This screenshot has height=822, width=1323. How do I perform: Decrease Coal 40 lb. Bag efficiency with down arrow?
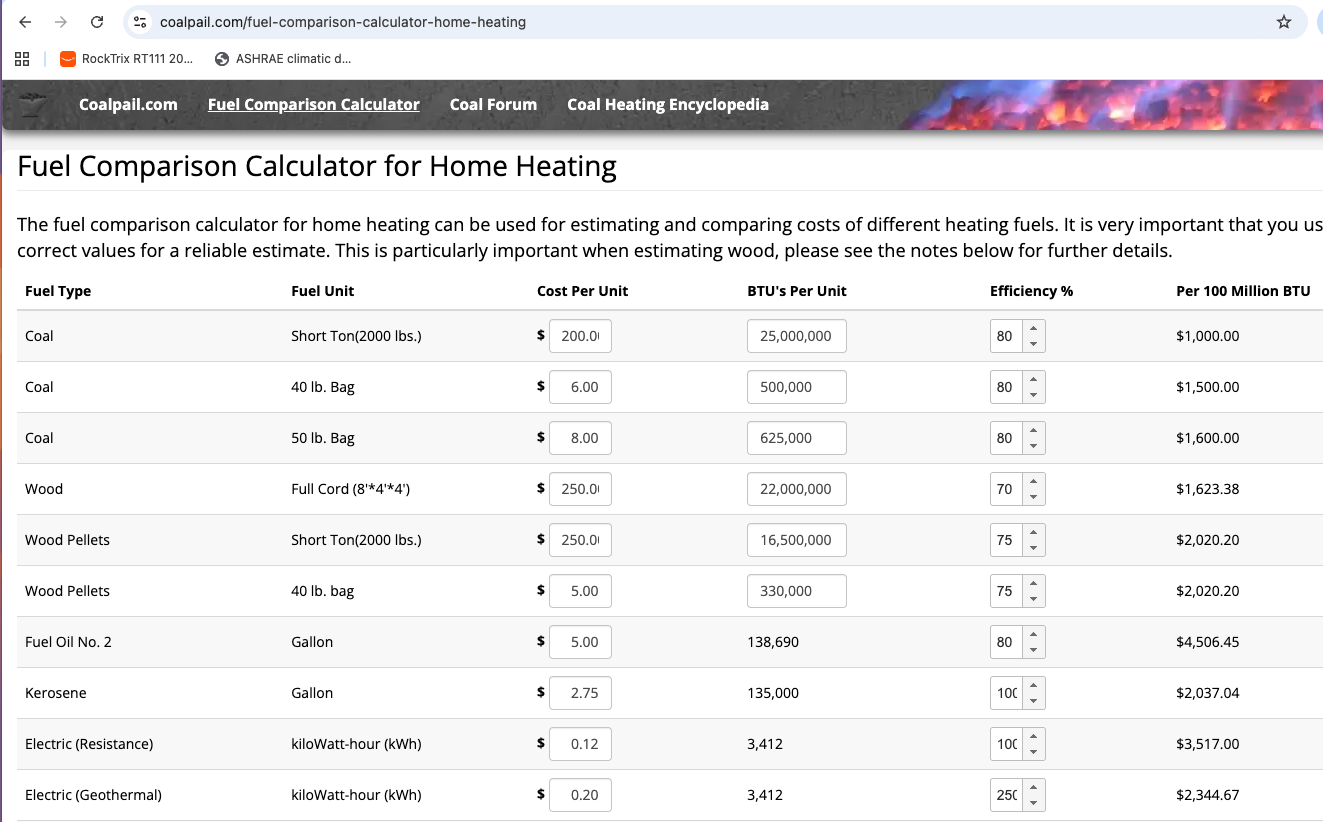(1033, 395)
